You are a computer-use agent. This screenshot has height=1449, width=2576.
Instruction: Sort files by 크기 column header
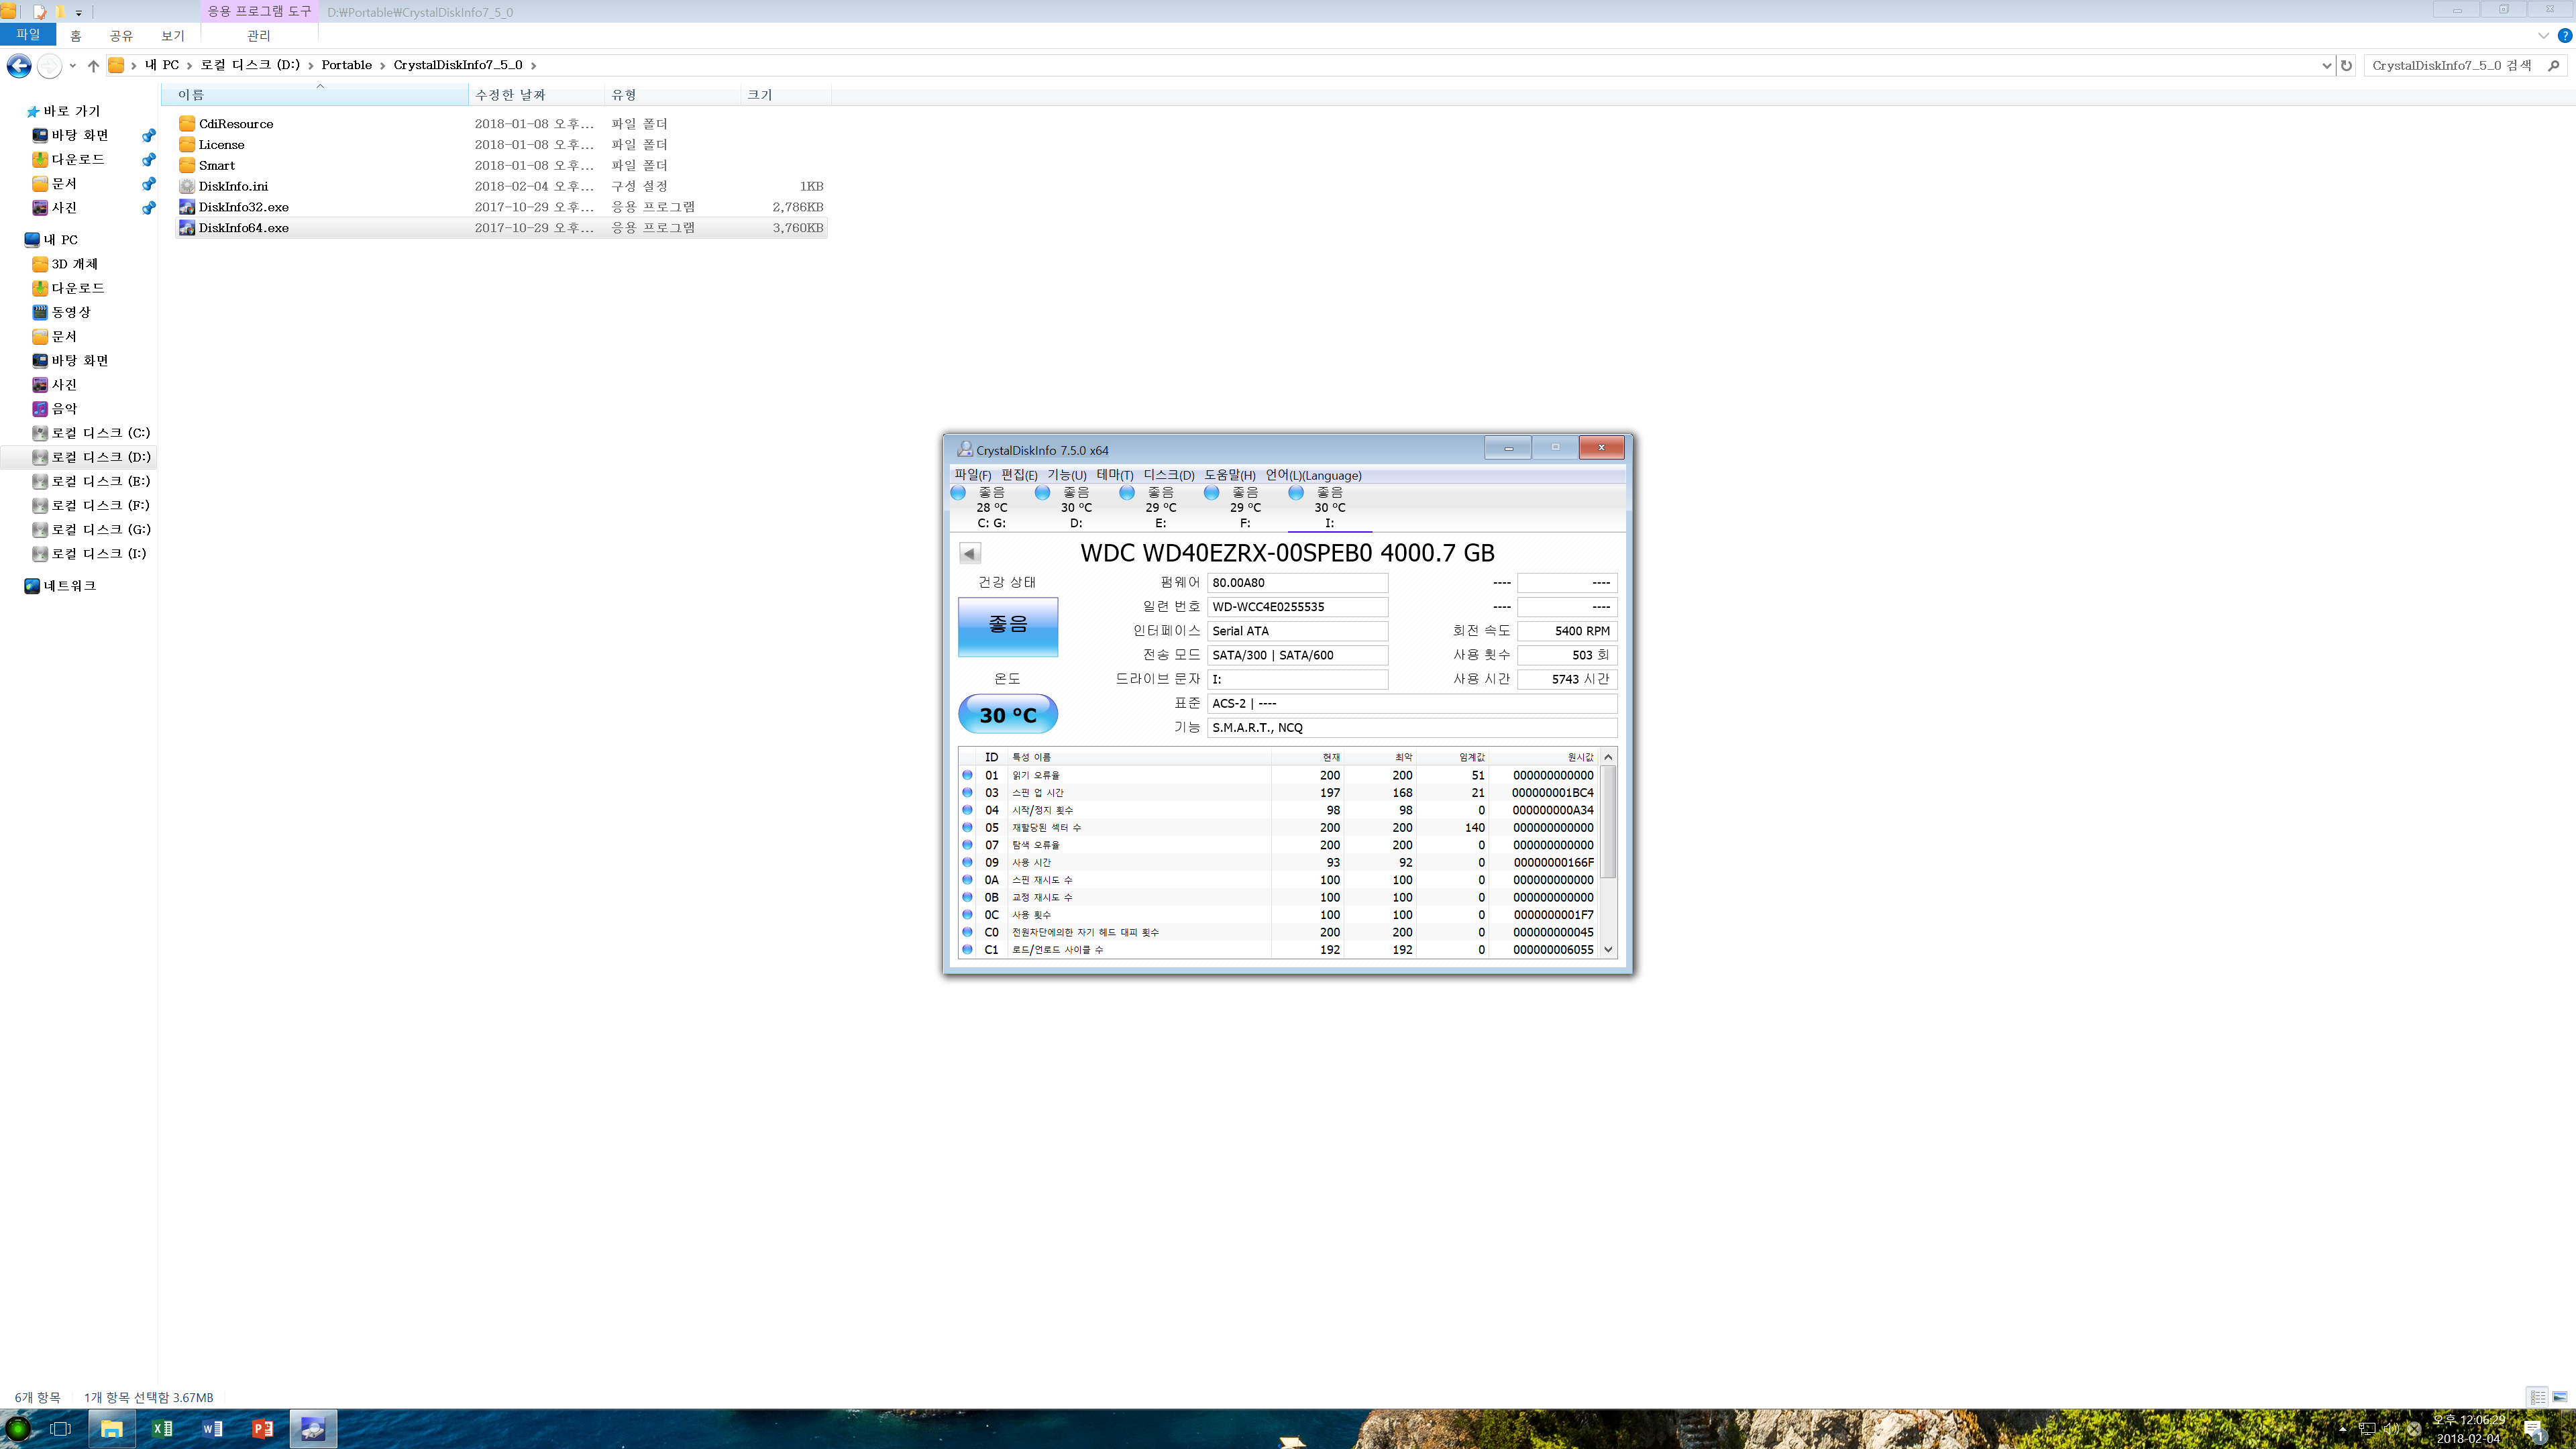[x=786, y=95]
